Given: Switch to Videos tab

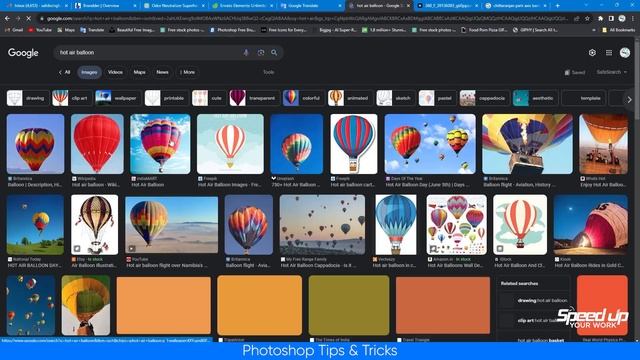Looking at the screenshot, I should pos(115,72).
